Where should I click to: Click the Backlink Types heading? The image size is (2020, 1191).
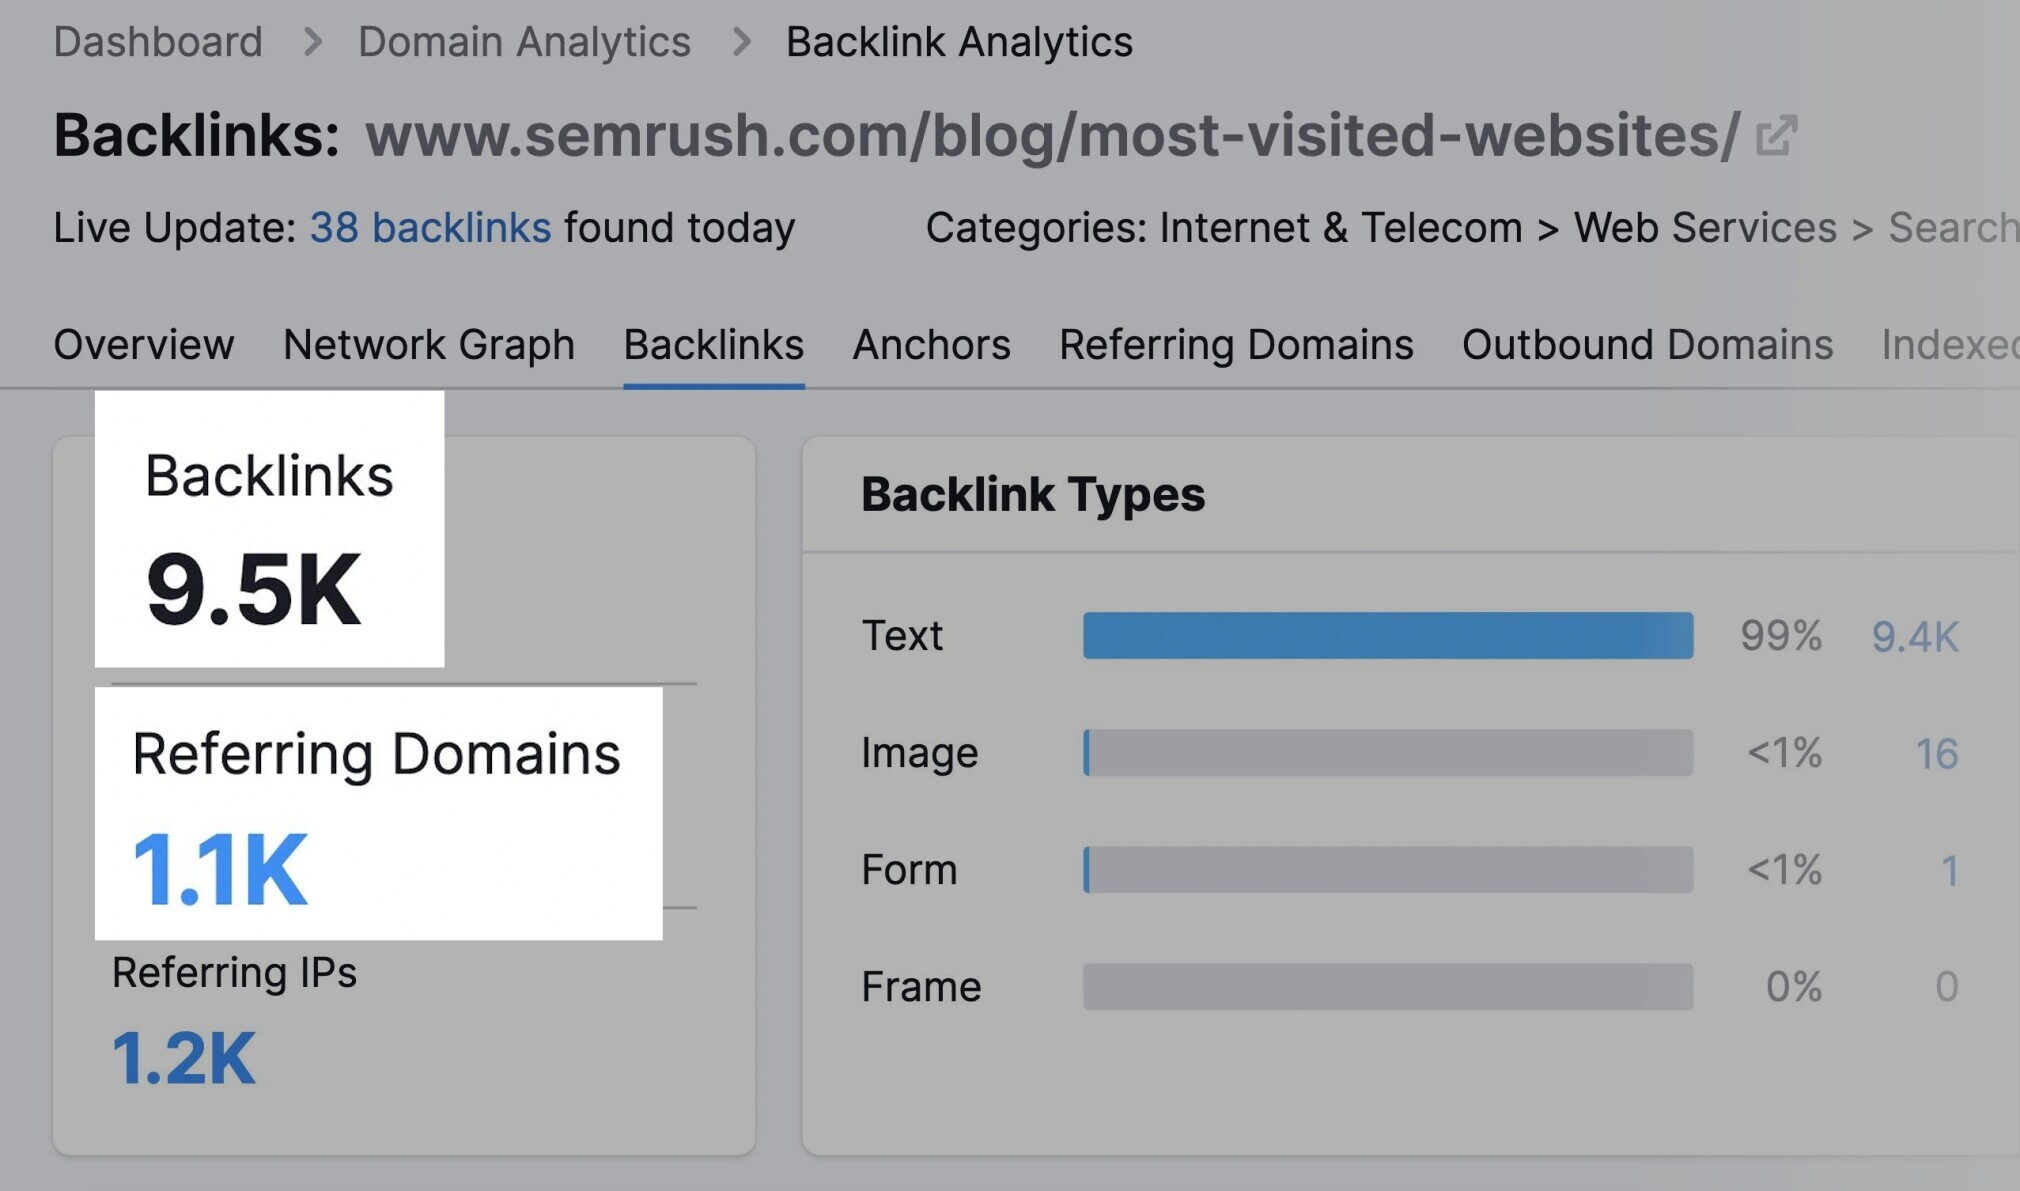(1033, 495)
